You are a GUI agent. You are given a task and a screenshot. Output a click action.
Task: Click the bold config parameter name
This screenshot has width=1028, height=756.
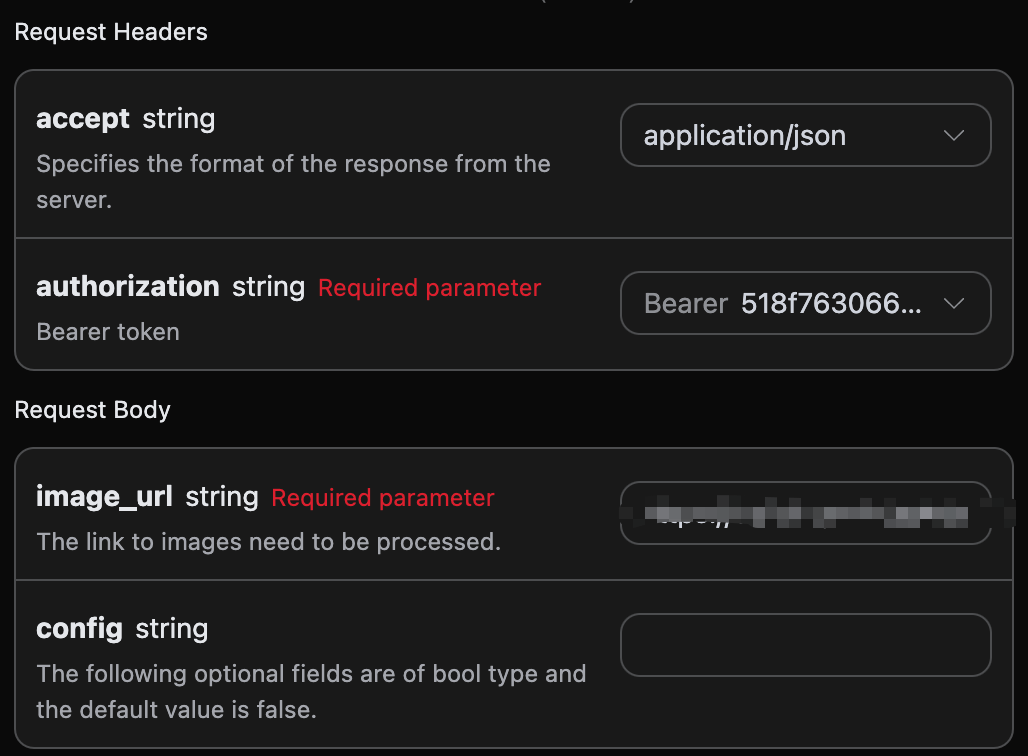[79, 629]
